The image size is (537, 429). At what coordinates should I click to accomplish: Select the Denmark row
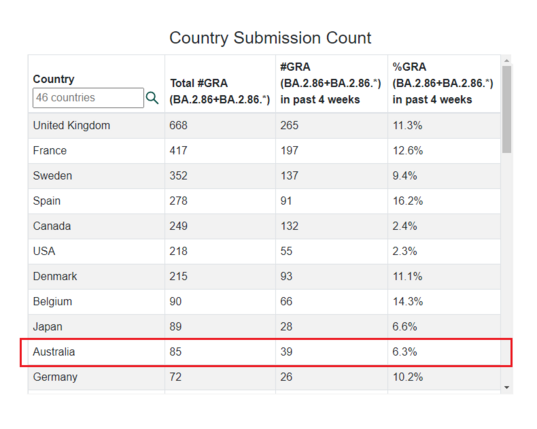[264, 277]
